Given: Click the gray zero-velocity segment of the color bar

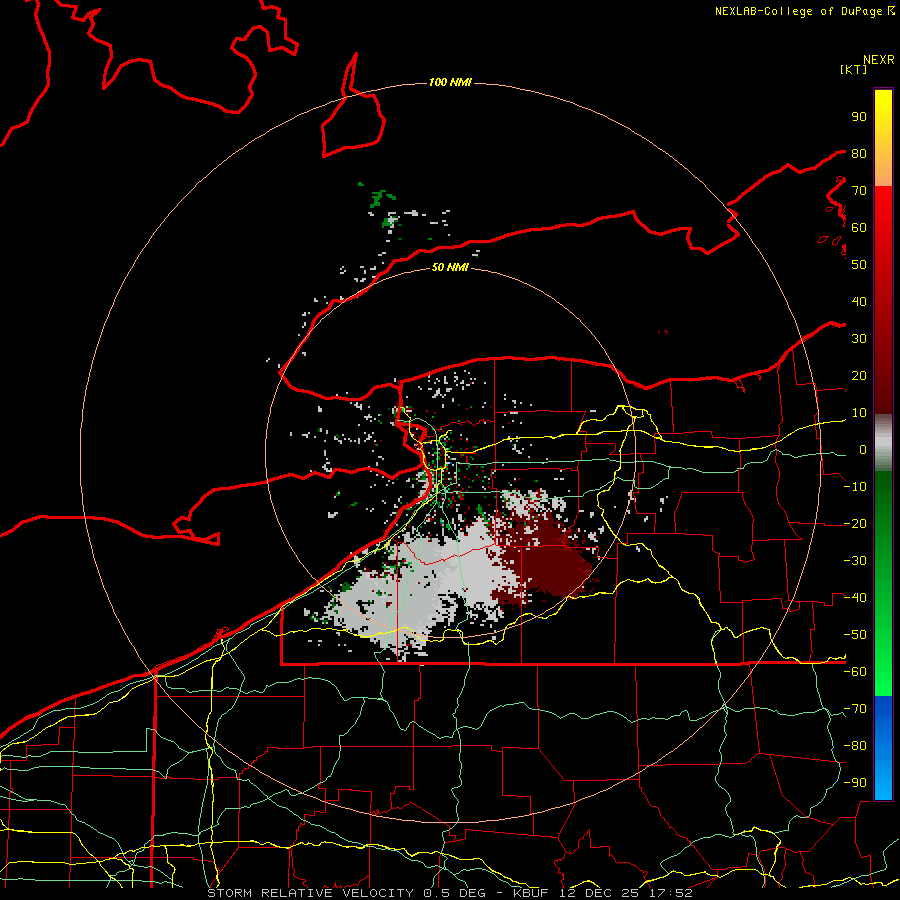Looking at the screenshot, I should click(883, 442).
